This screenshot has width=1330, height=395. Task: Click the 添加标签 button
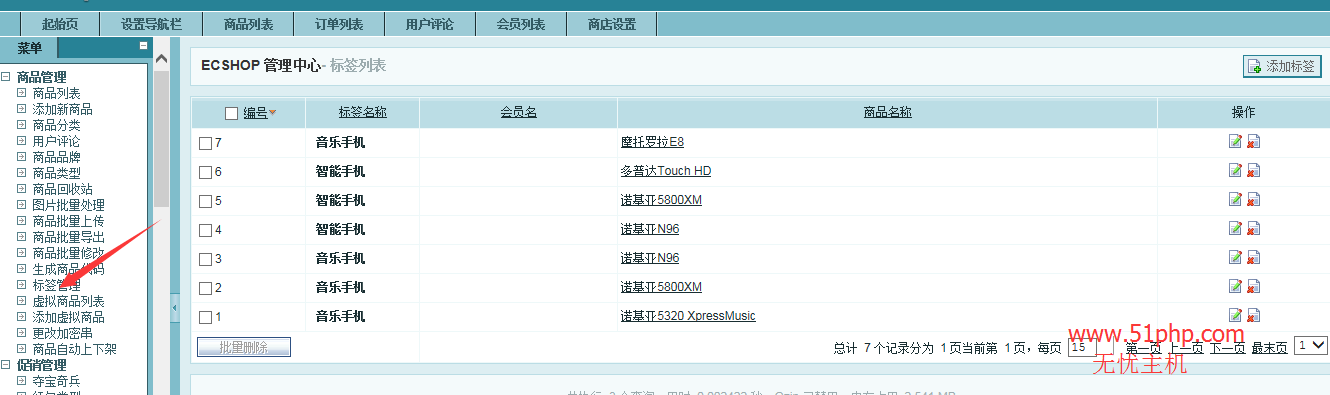[x=1282, y=66]
